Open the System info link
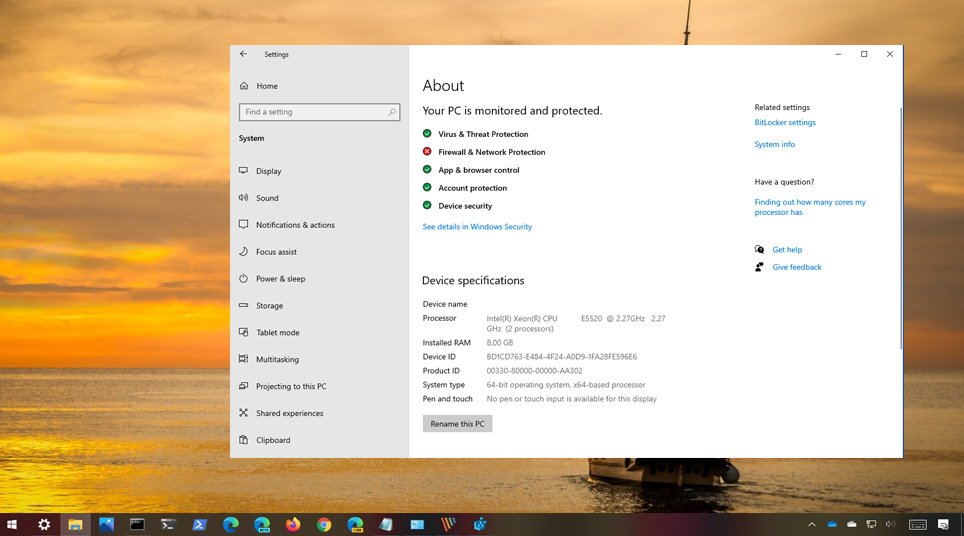This screenshot has width=964, height=536. pyautogui.click(x=774, y=145)
